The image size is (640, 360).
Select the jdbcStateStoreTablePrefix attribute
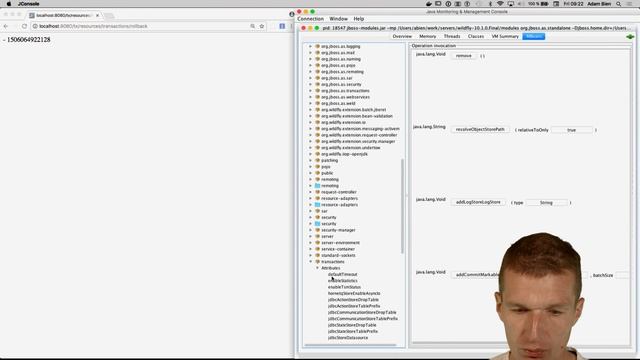coord(353,331)
